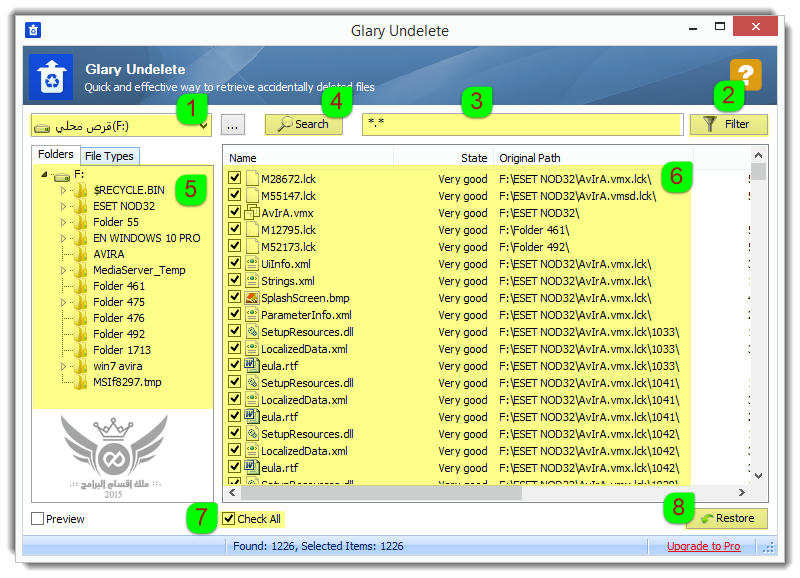Click the Restore button
The height and width of the screenshot is (578, 800).
[x=727, y=518]
